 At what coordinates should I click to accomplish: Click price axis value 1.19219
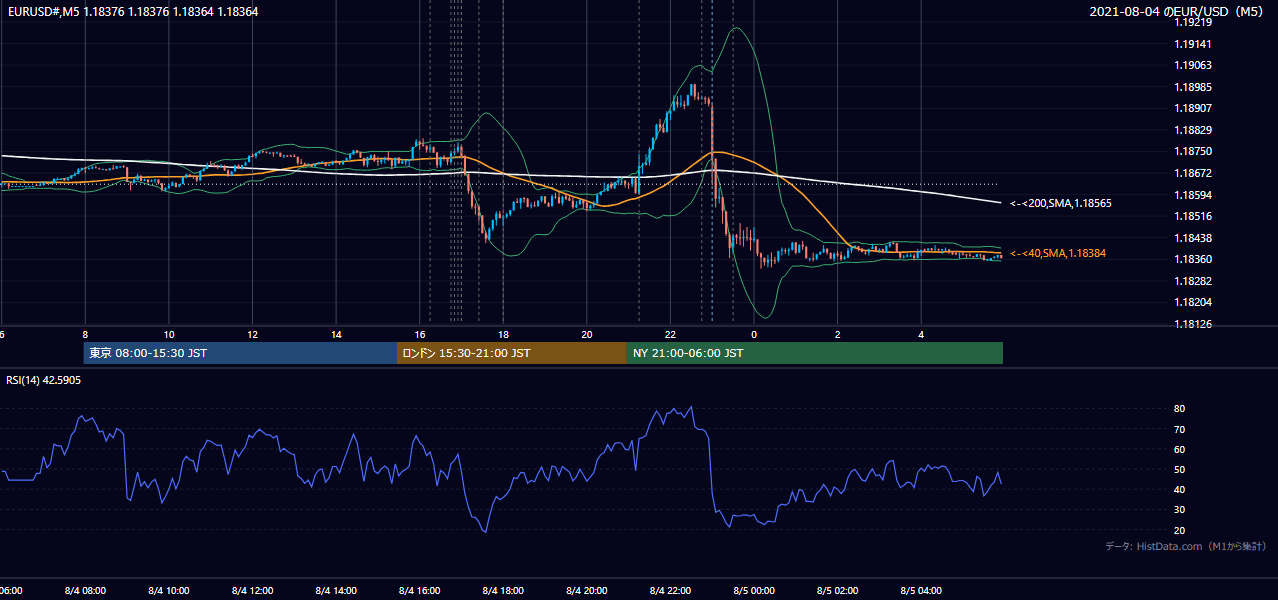click(1192, 22)
